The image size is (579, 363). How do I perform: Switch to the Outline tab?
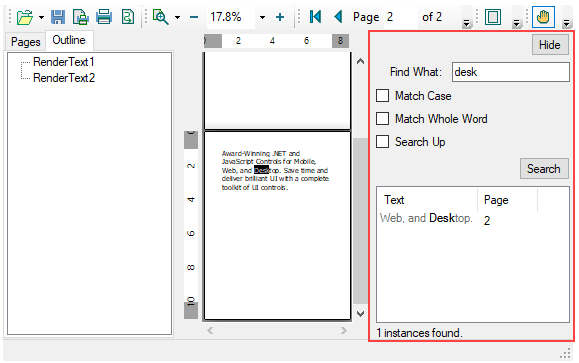pyautogui.click(x=69, y=40)
